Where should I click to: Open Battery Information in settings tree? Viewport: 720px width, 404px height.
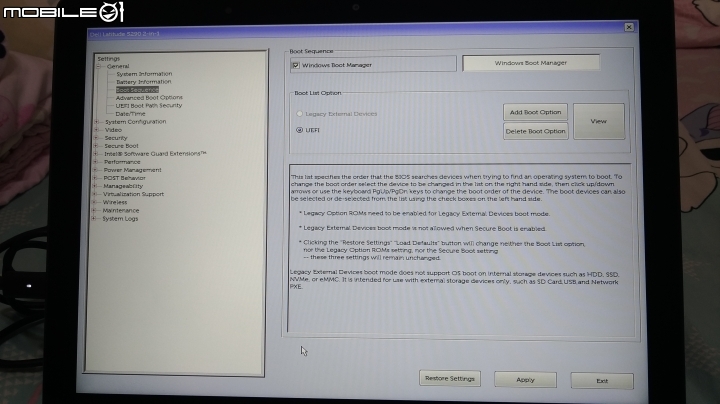tap(144, 82)
